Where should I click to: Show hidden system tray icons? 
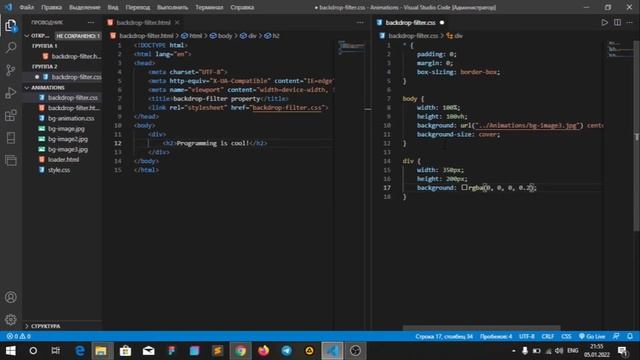coord(513,351)
